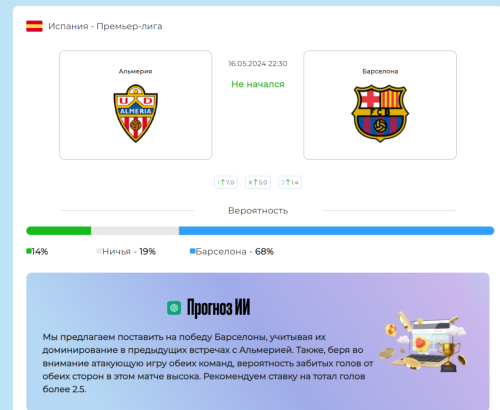Click the match date 16.05.2024 22:30
Image resolution: width=500 pixels, height=410 pixels.
click(258, 64)
